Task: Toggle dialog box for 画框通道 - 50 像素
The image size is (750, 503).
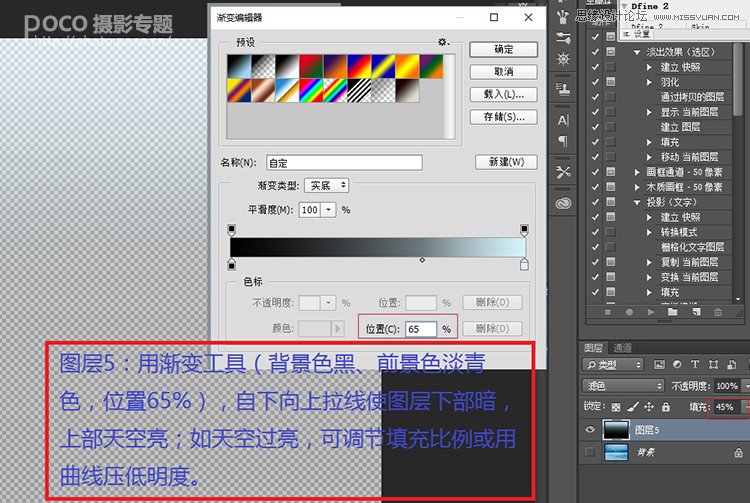Action: click(611, 172)
